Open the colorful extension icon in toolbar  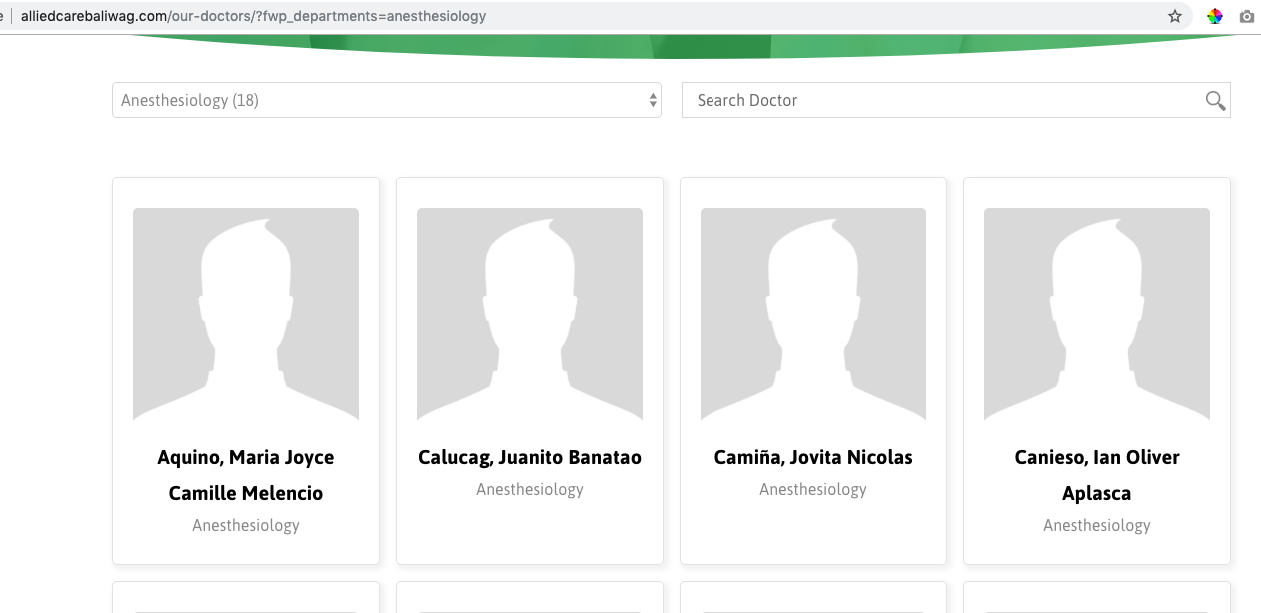click(1215, 16)
